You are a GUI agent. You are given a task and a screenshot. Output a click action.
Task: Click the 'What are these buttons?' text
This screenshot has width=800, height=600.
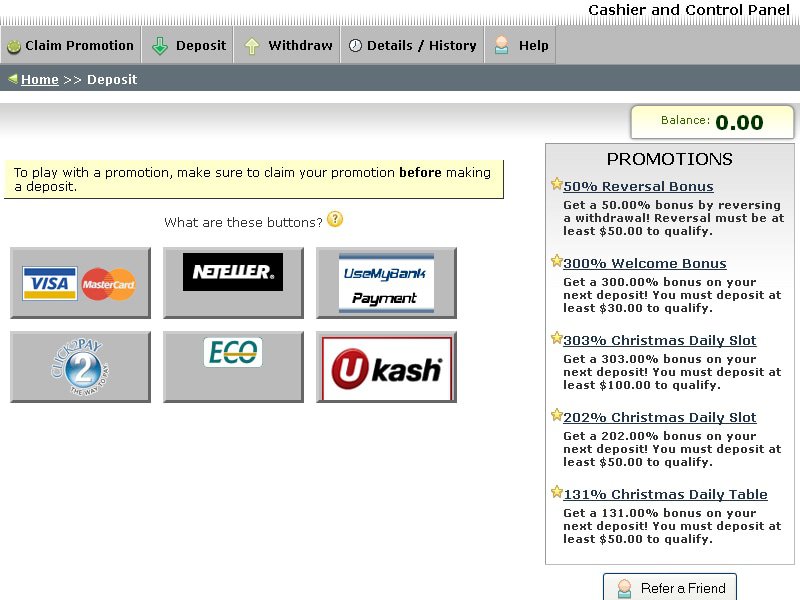[243, 222]
